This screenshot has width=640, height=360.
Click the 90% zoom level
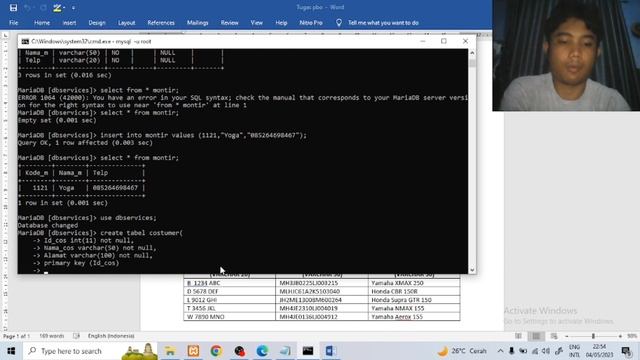coord(632,336)
